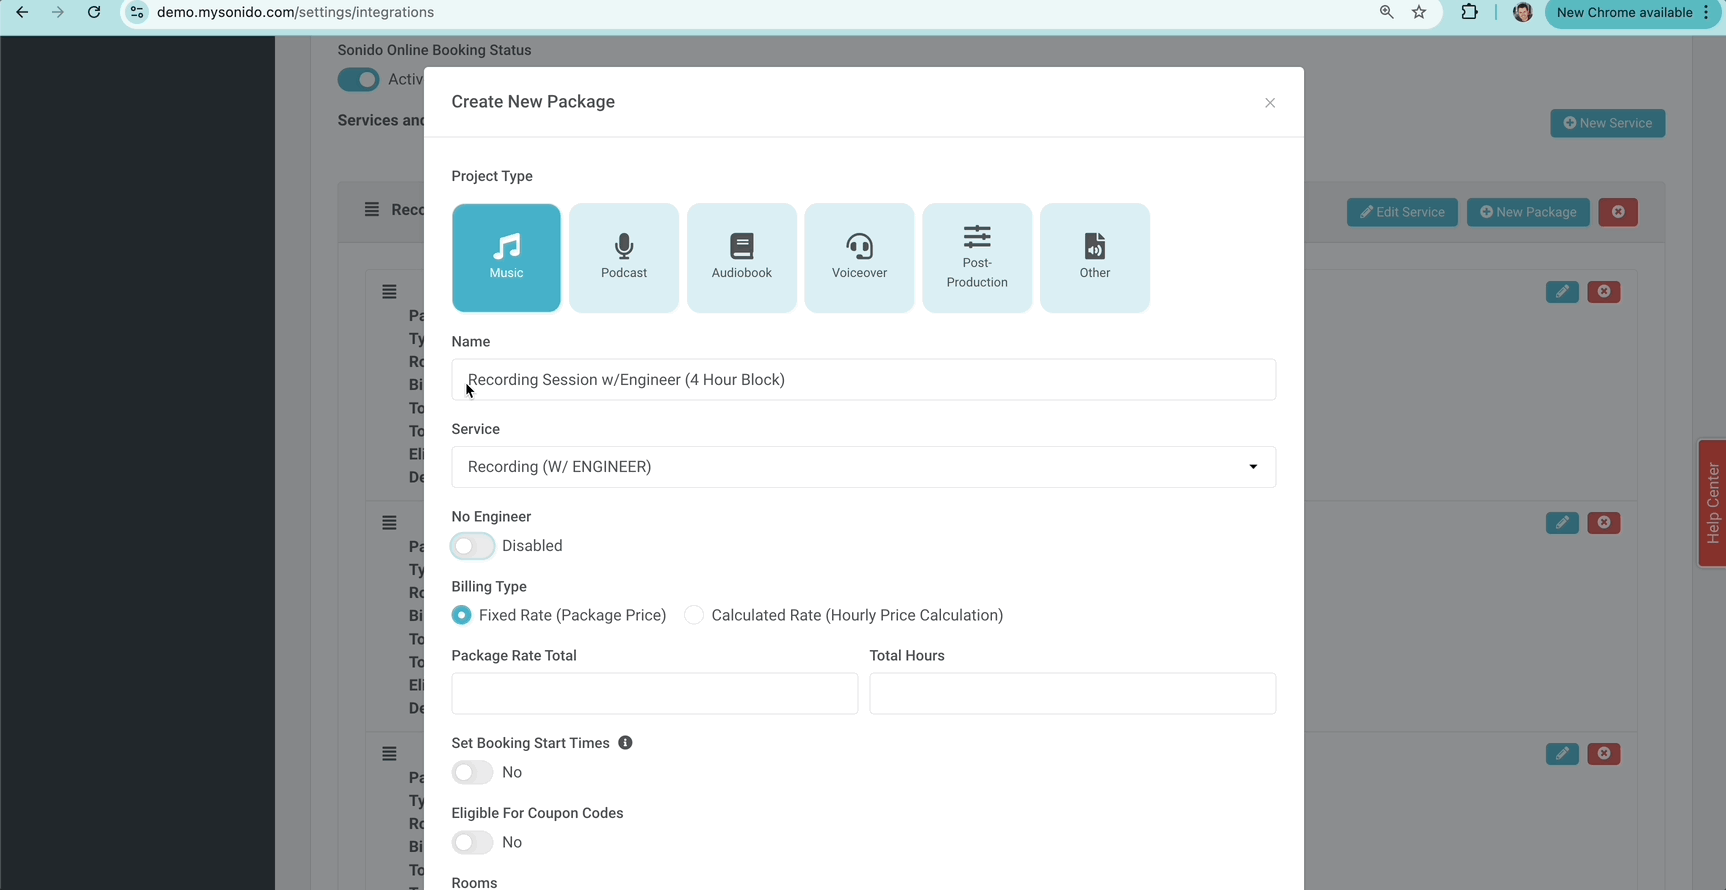Pick the Audiobook project type

pyautogui.click(x=741, y=258)
